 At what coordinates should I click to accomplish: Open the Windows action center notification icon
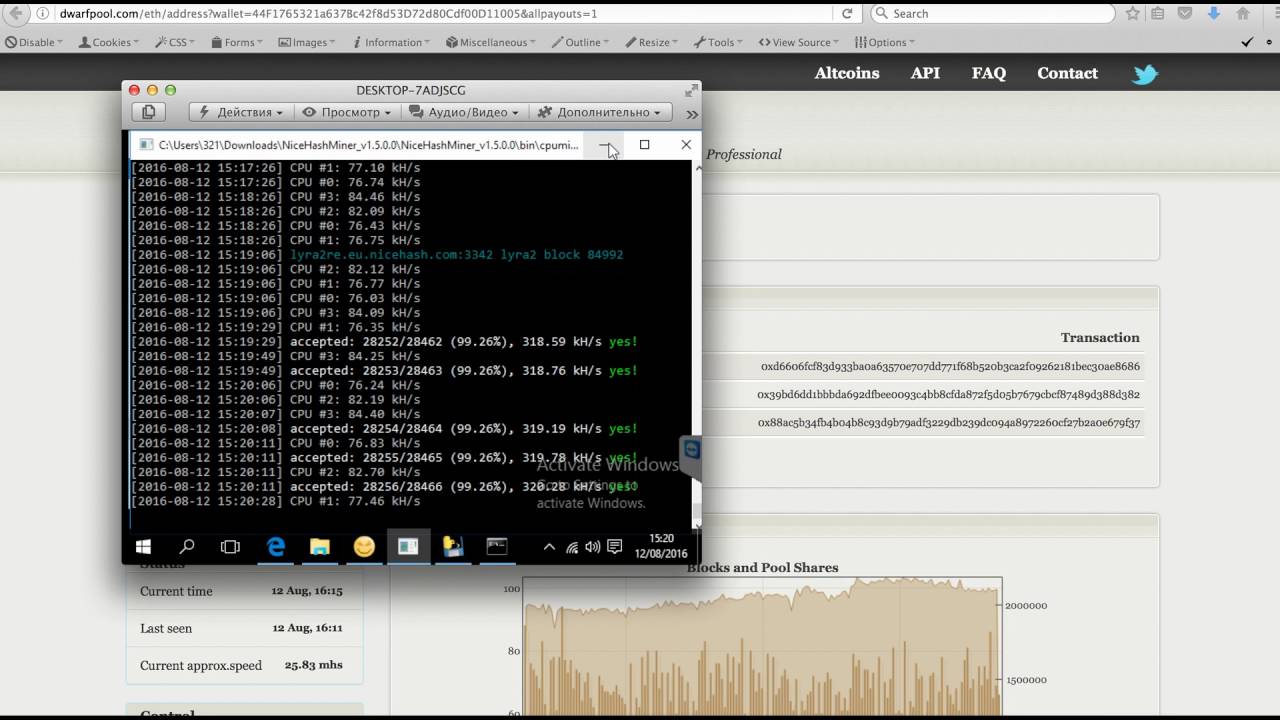[x=614, y=547]
